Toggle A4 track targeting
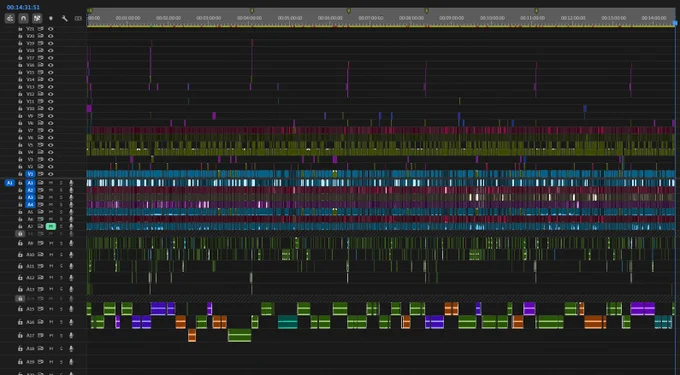The image size is (680, 375). pos(30,205)
